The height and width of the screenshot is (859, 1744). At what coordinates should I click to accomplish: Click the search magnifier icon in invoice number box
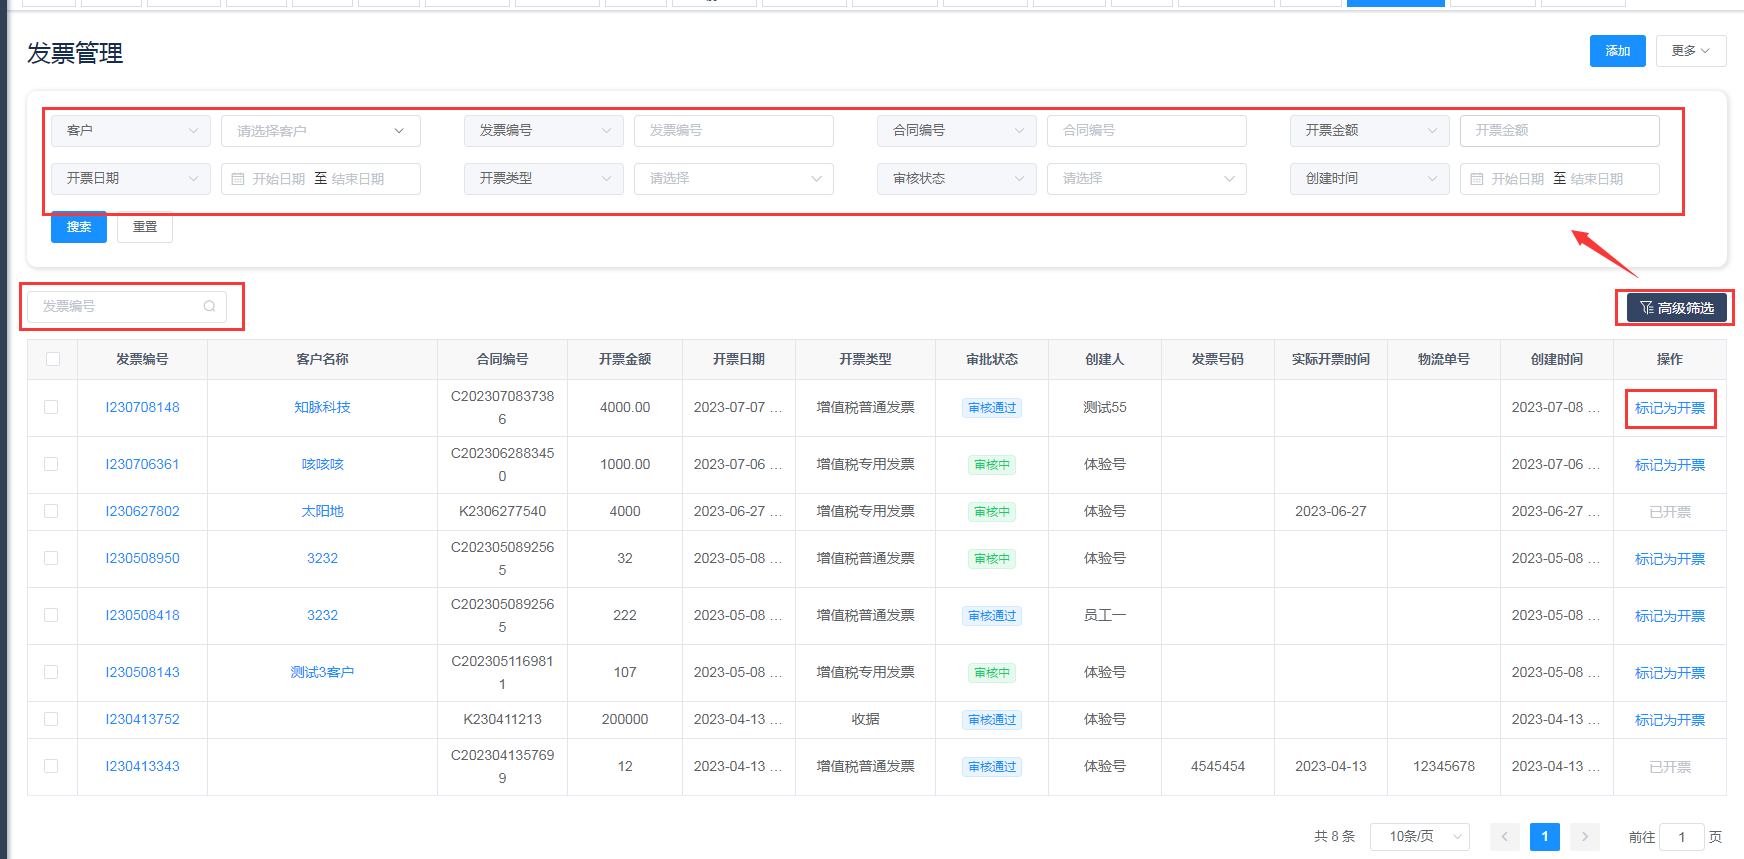(x=210, y=306)
